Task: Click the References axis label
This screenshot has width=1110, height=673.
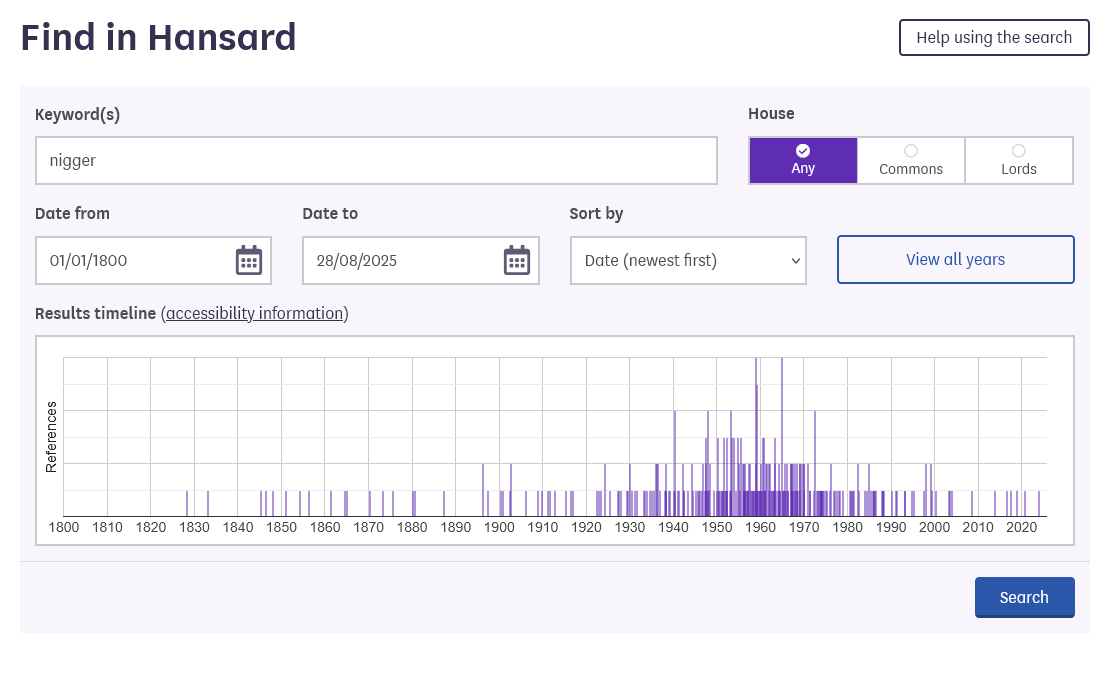Action: tap(51, 437)
